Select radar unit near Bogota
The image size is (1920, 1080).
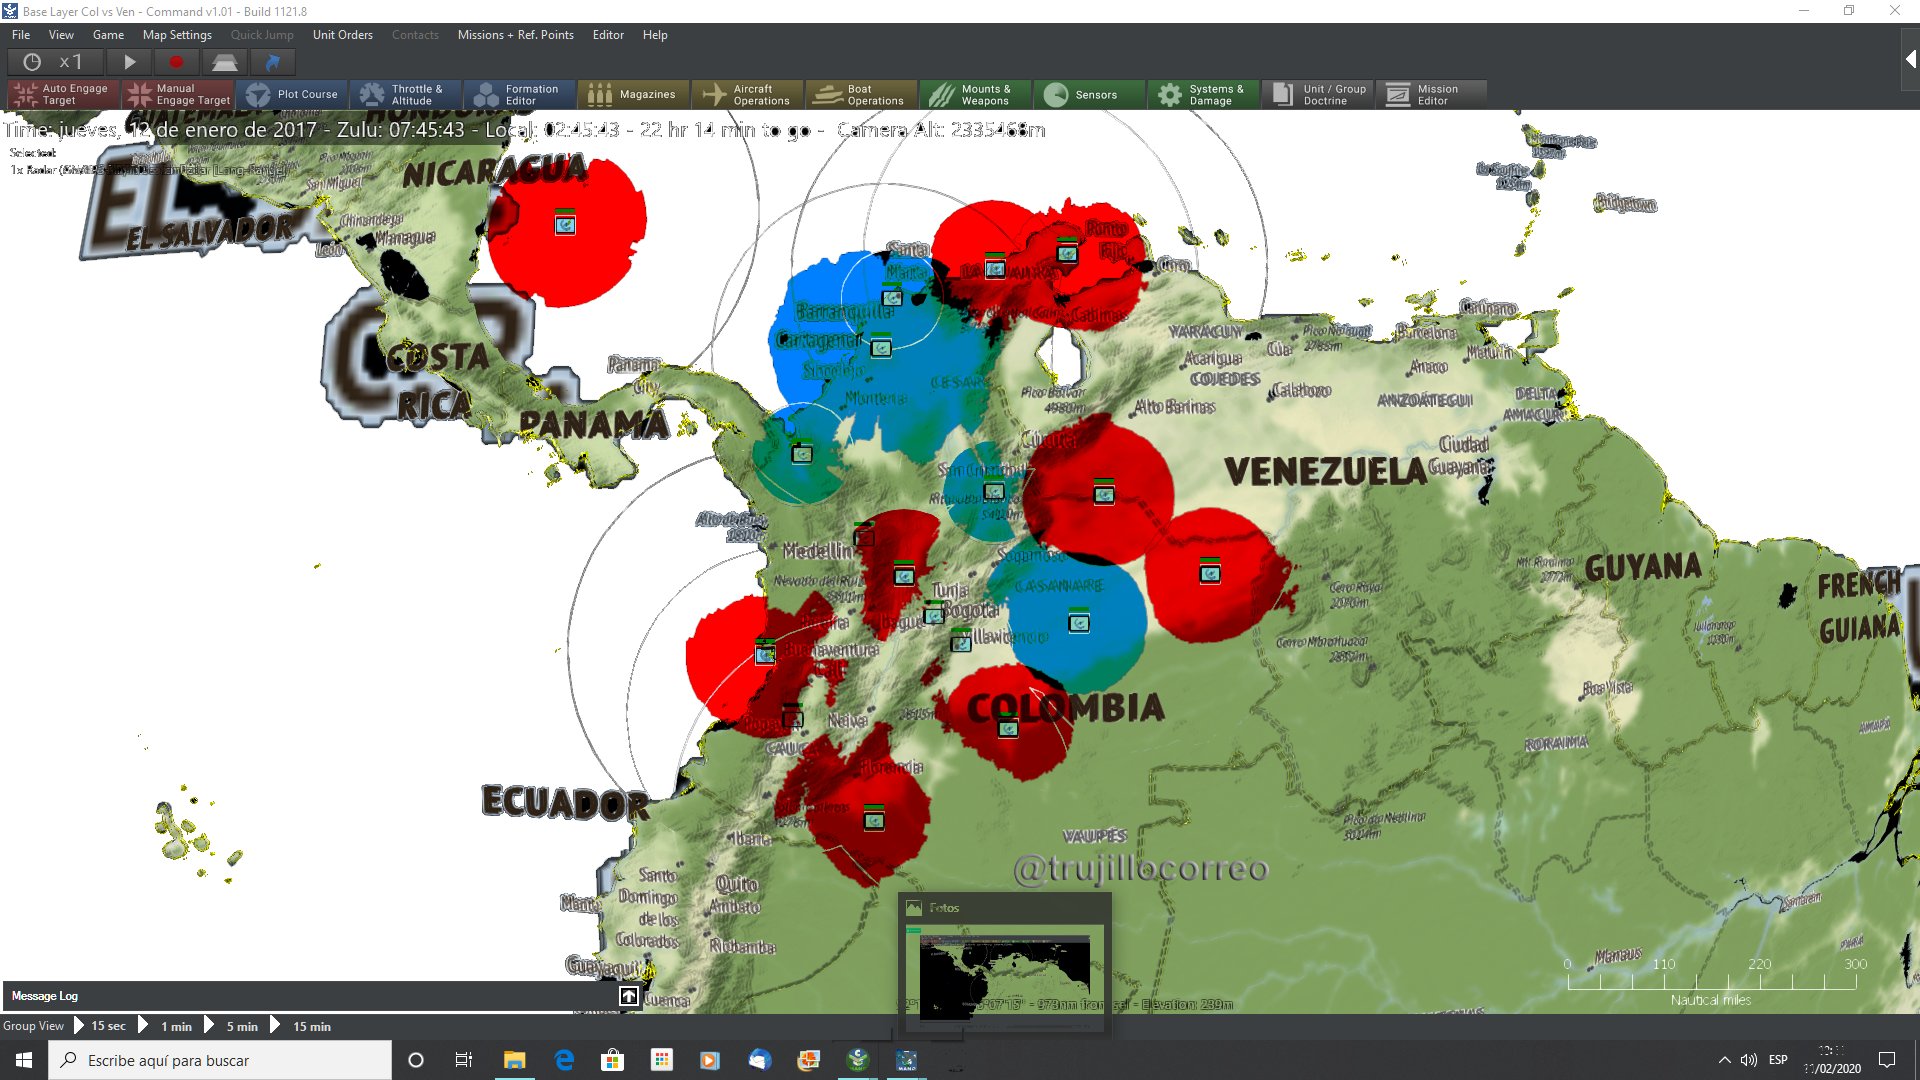[934, 614]
